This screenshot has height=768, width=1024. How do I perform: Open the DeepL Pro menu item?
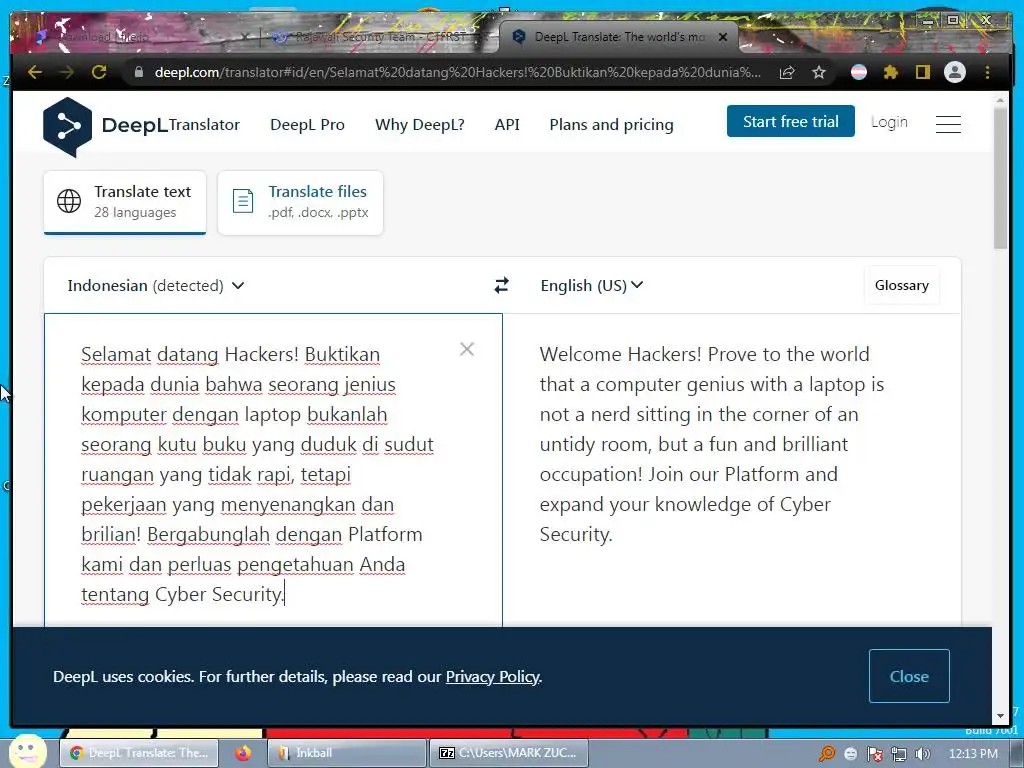click(x=308, y=125)
